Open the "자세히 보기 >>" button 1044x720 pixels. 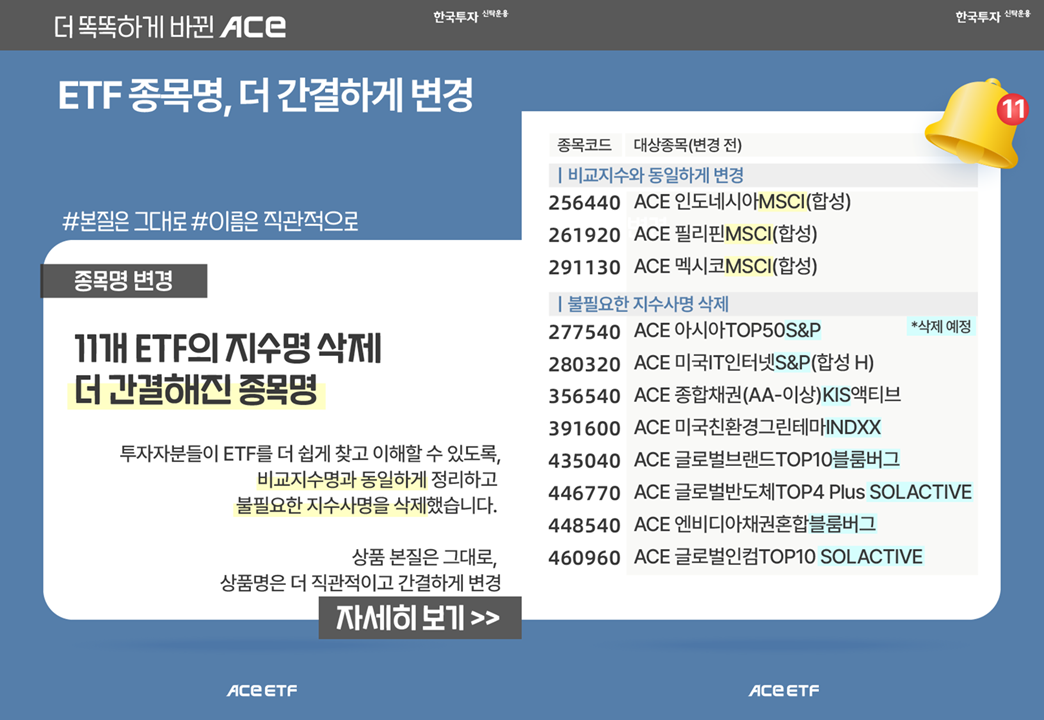(419, 619)
